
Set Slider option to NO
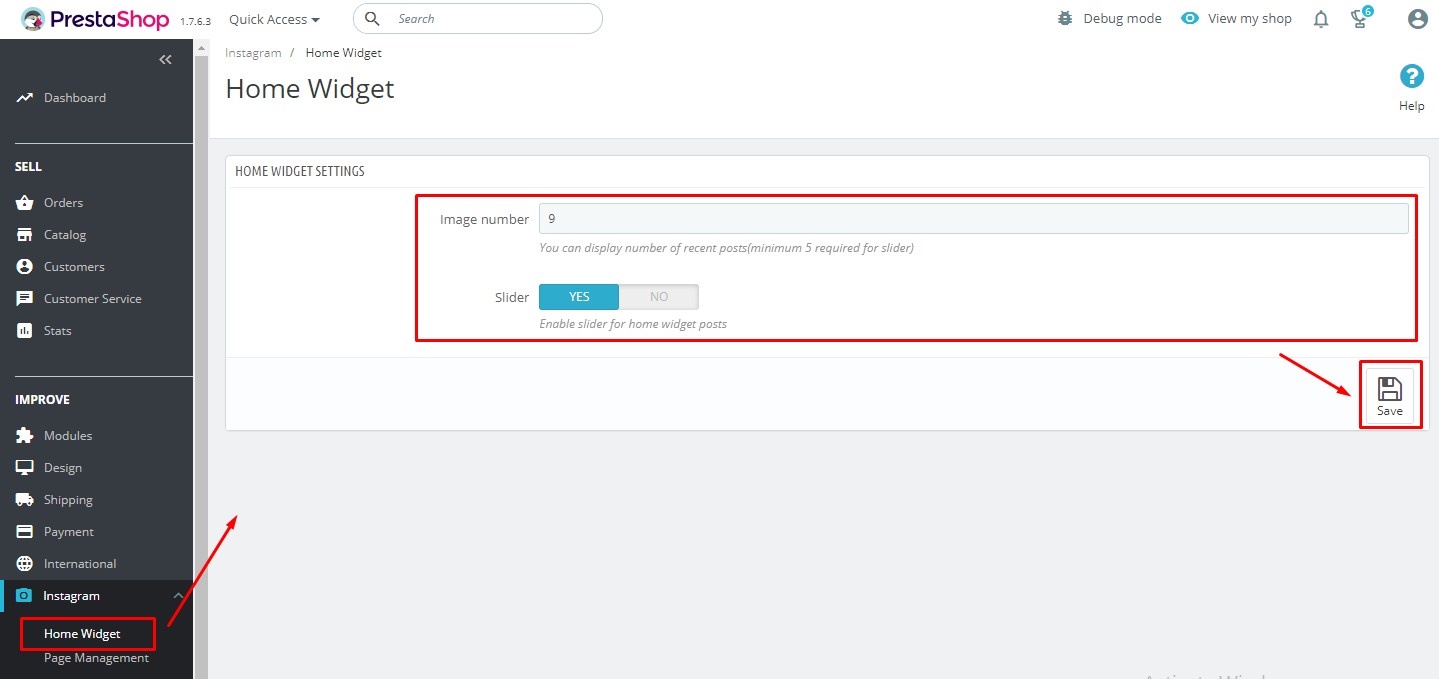point(658,297)
